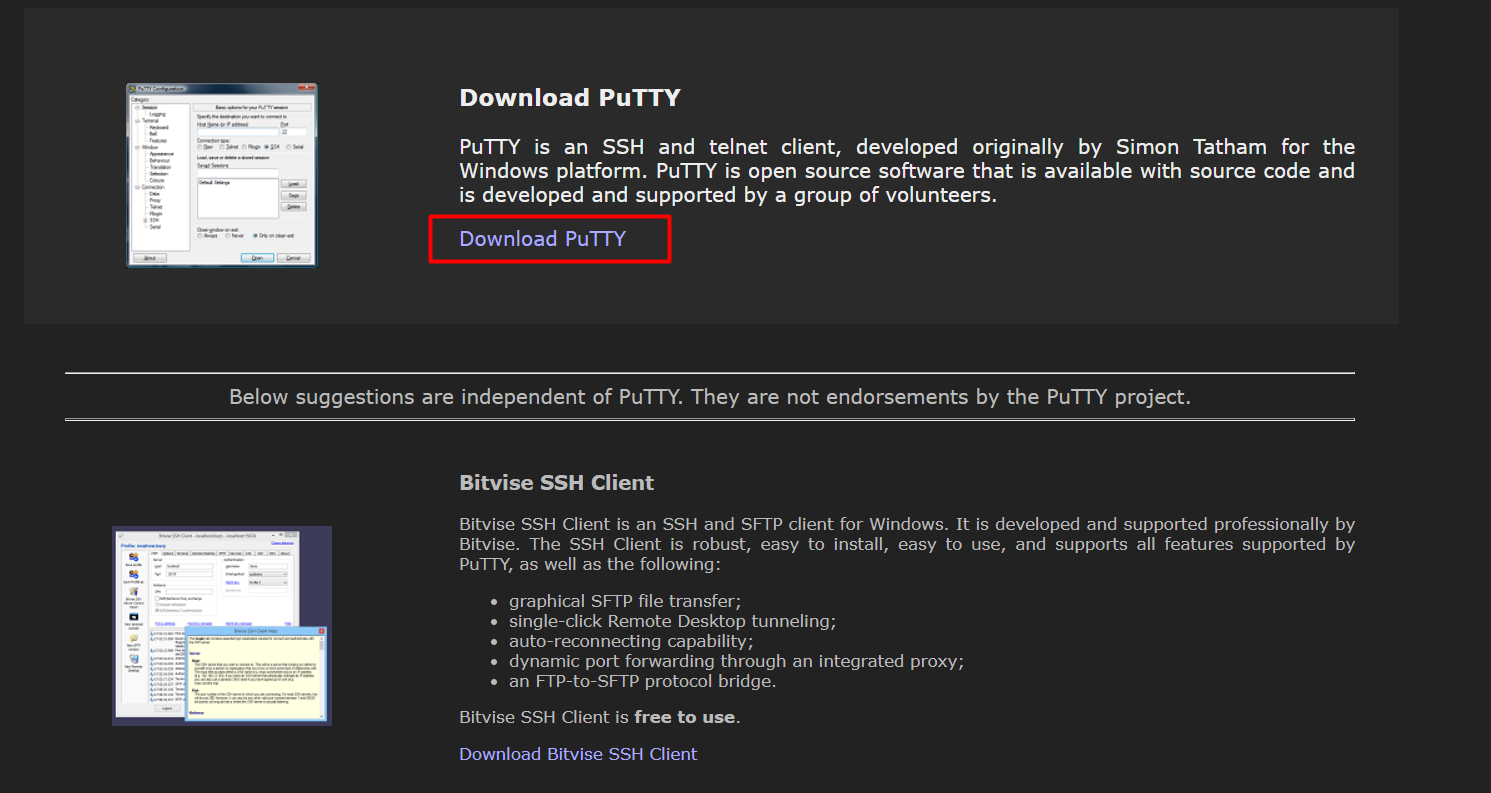Click the PuTTY icon in the screenshot's title bar
Screen dimensions: 1491x793
(132, 89)
